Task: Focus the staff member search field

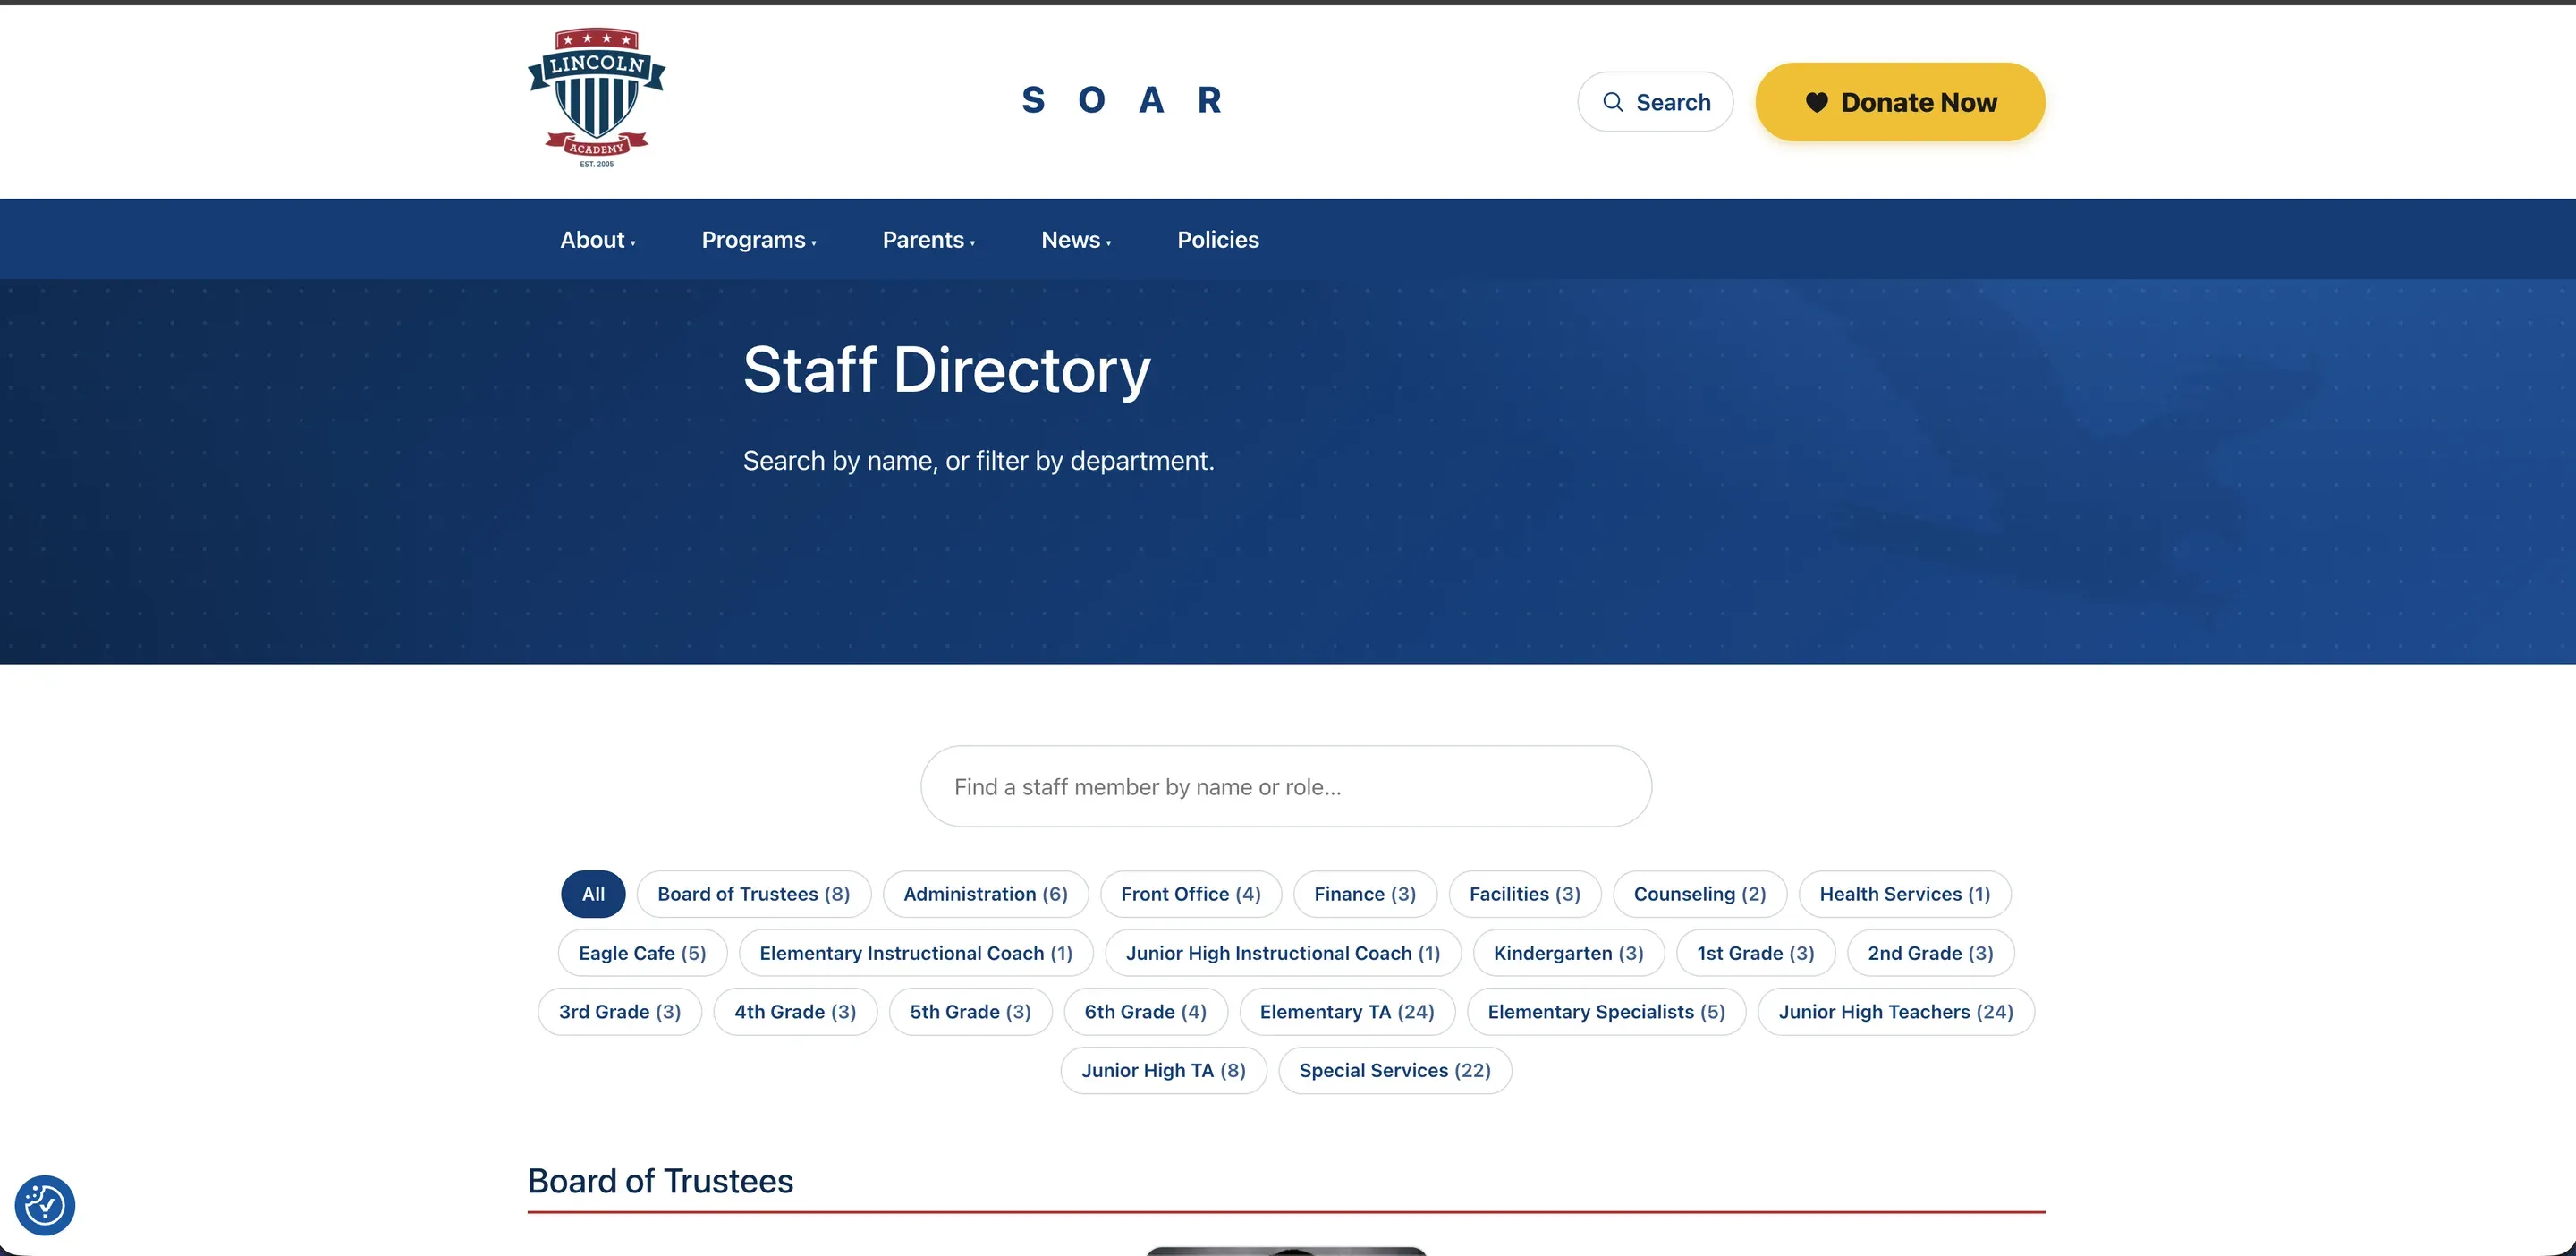Action: coord(1286,786)
